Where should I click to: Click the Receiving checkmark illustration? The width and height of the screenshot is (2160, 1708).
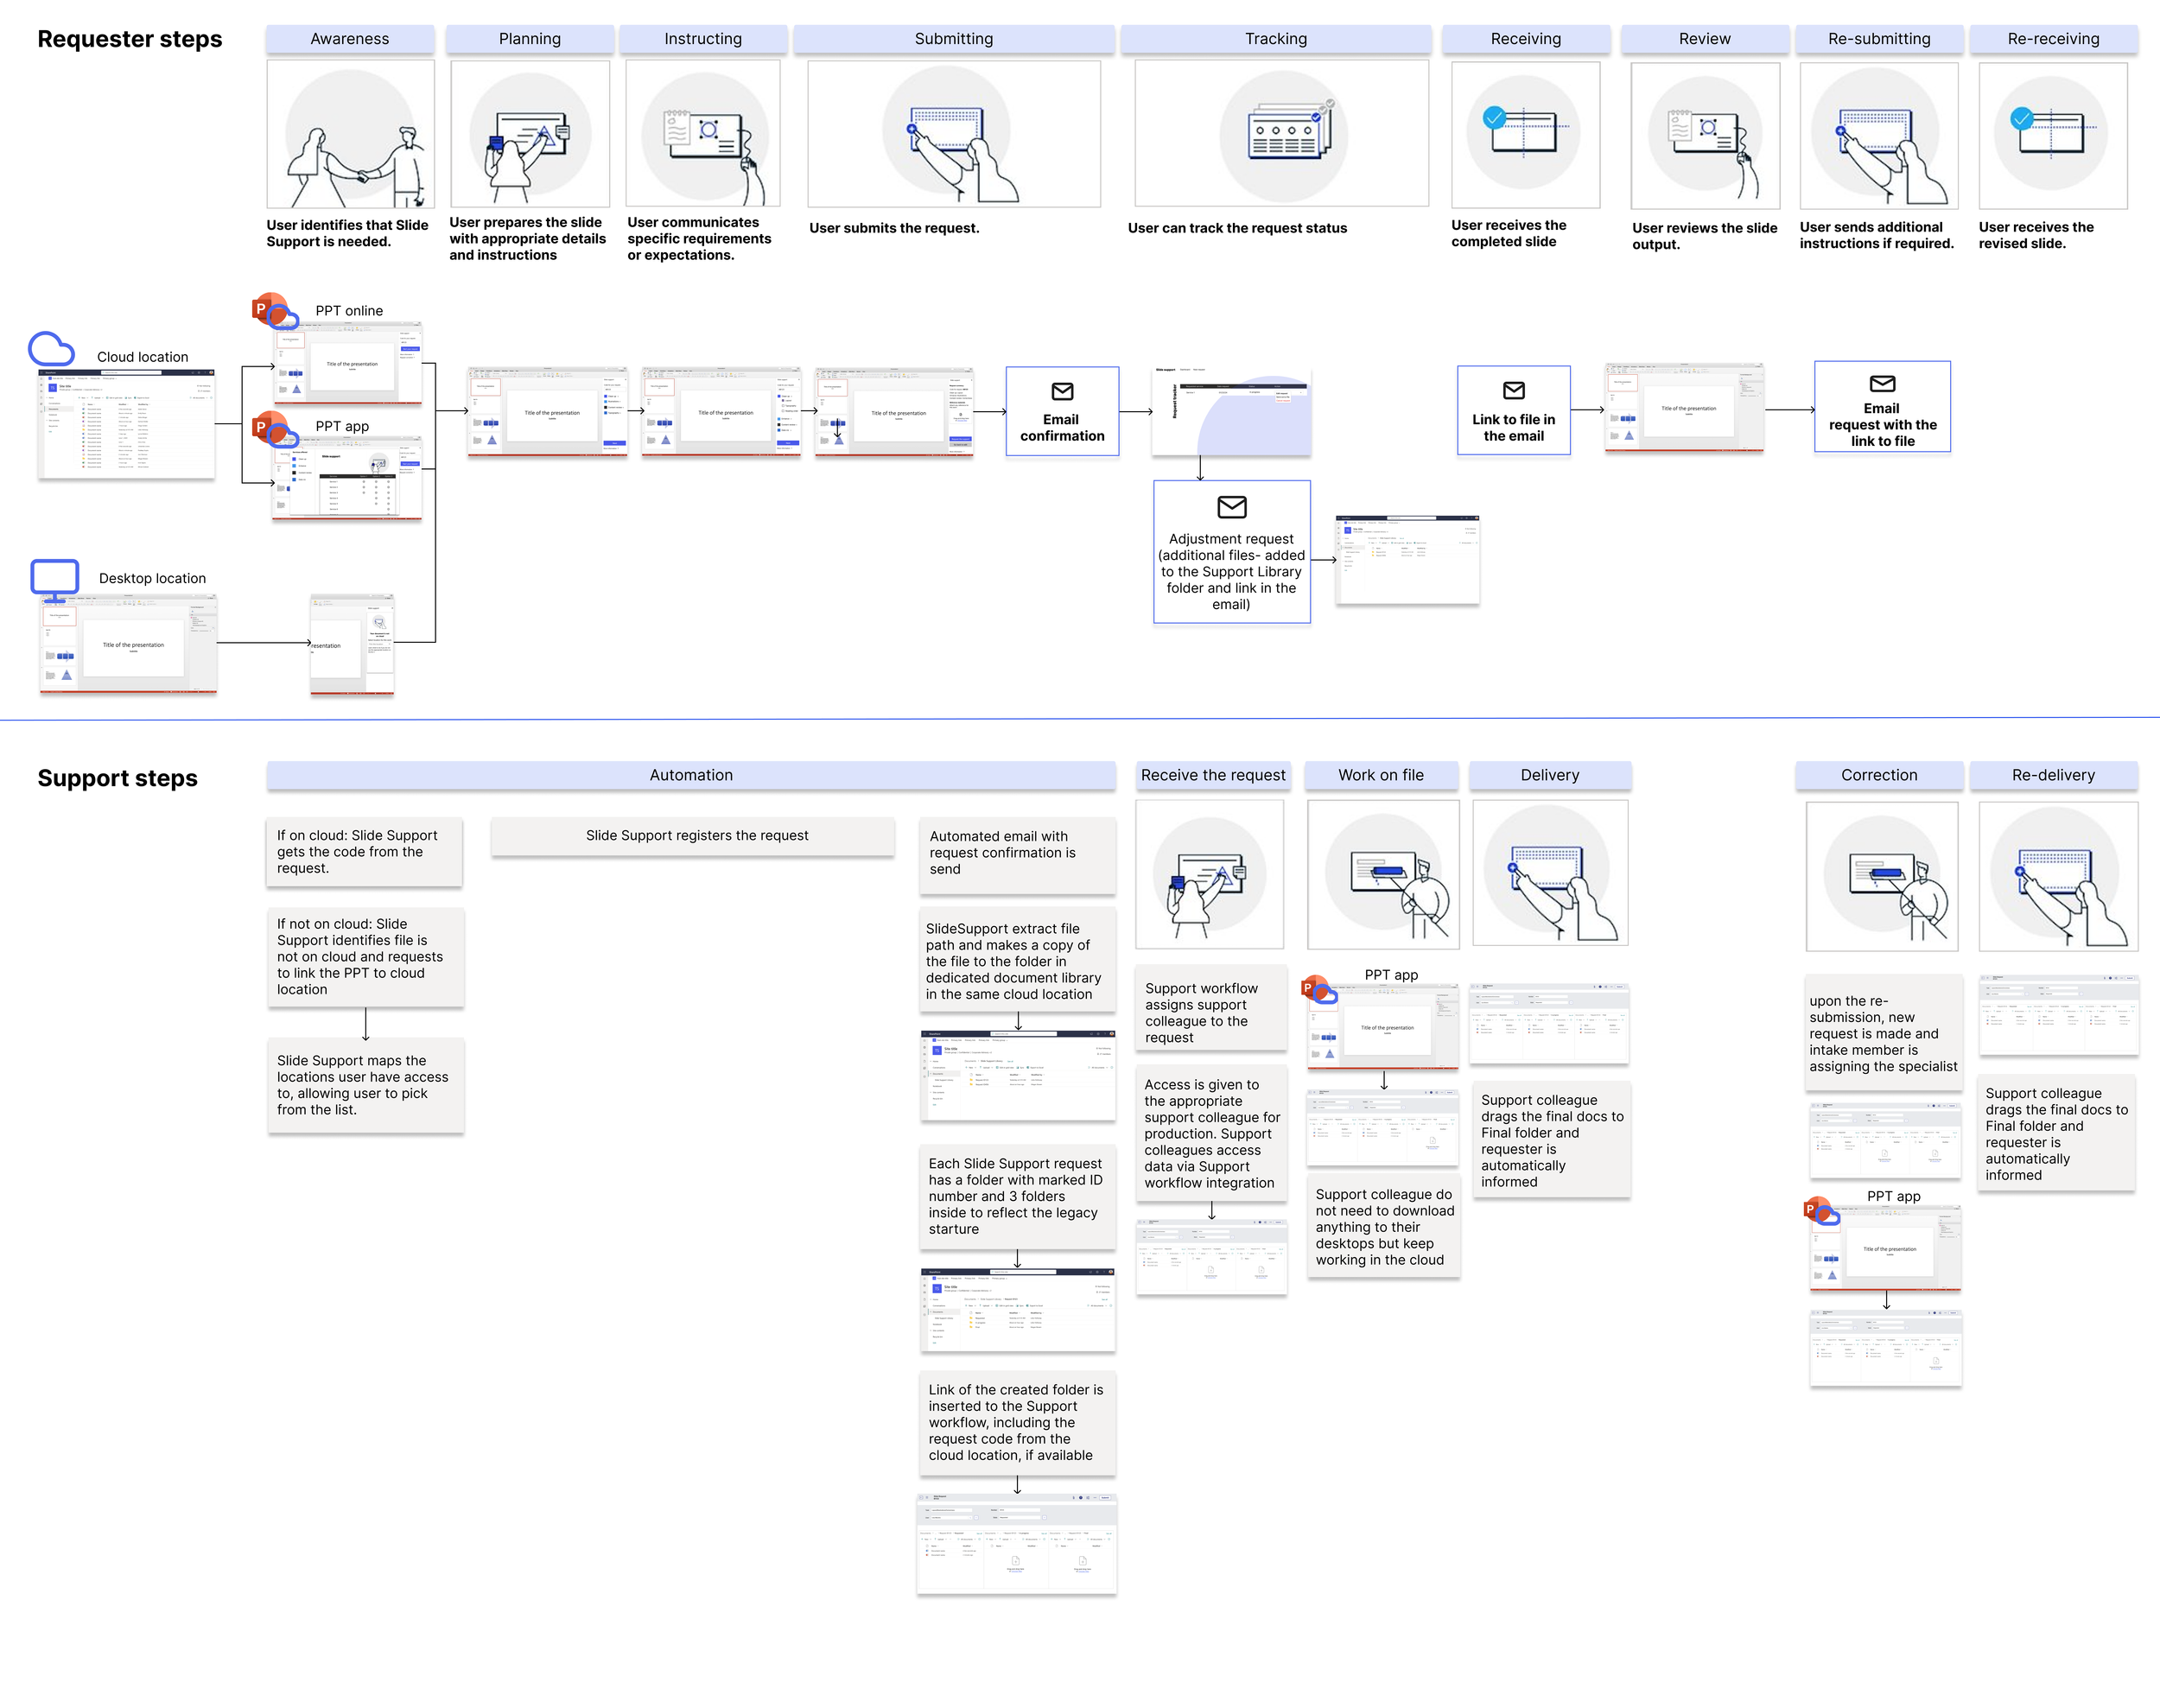point(1524,135)
